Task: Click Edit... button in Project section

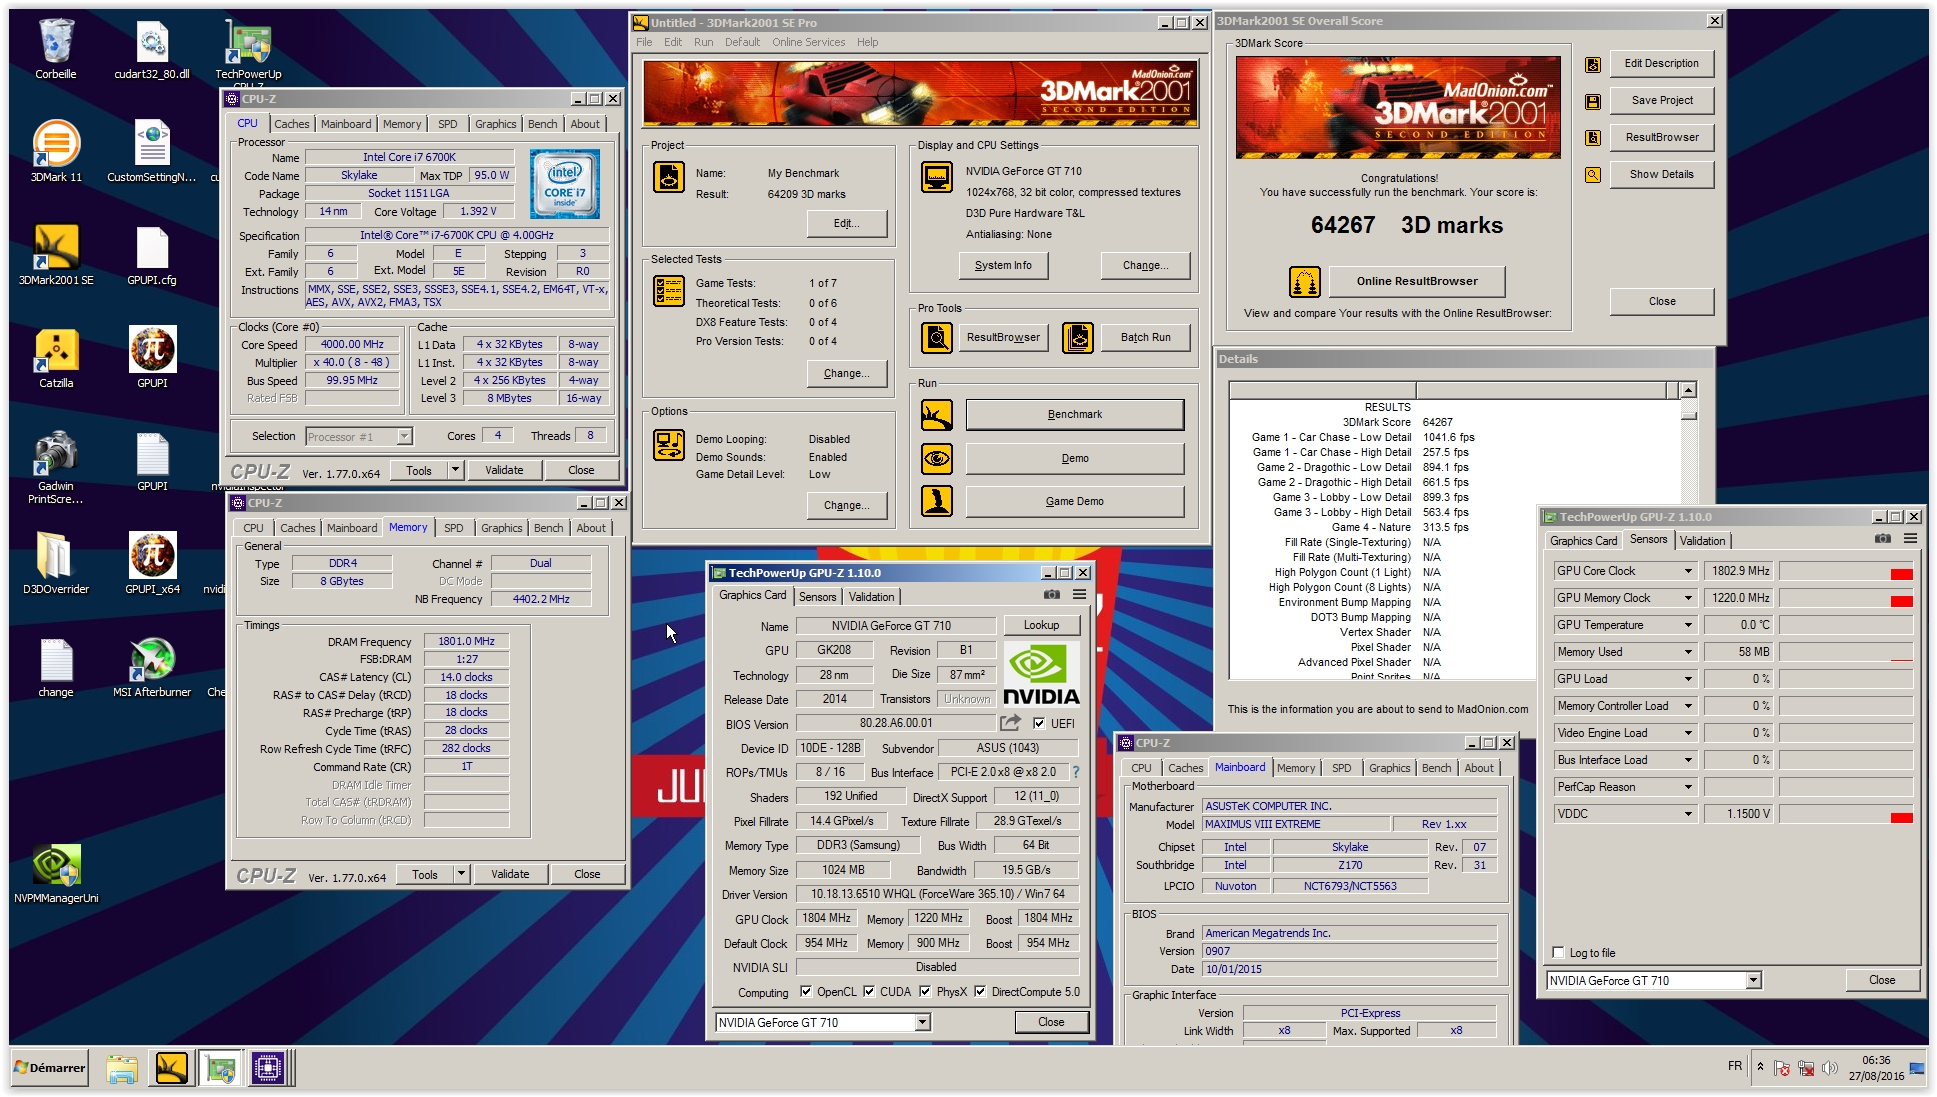Action: pyautogui.click(x=847, y=224)
